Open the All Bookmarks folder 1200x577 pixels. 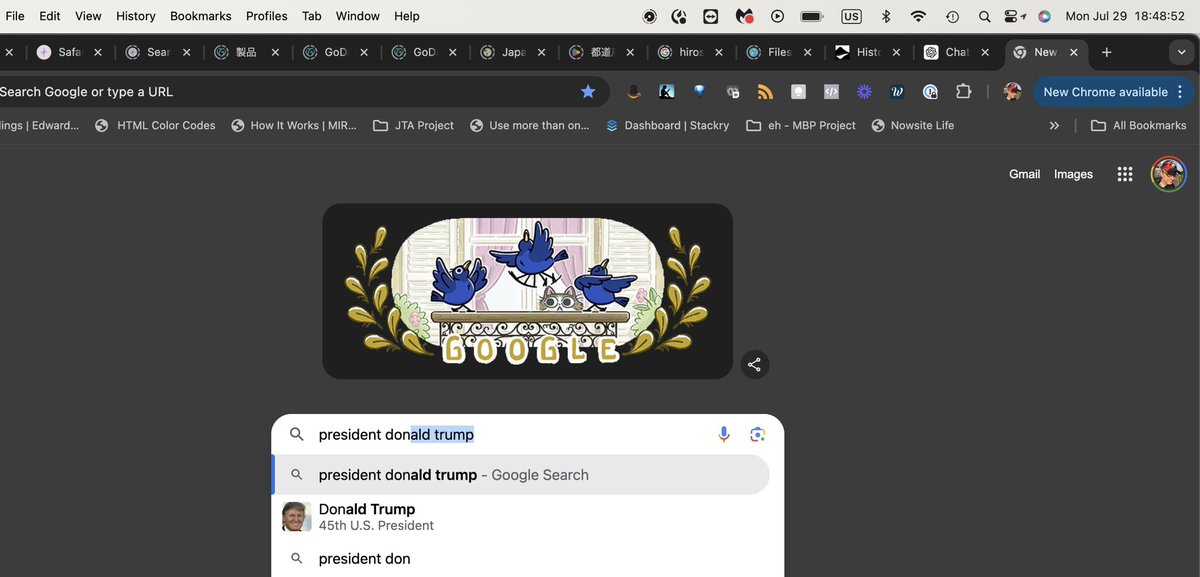1139,125
